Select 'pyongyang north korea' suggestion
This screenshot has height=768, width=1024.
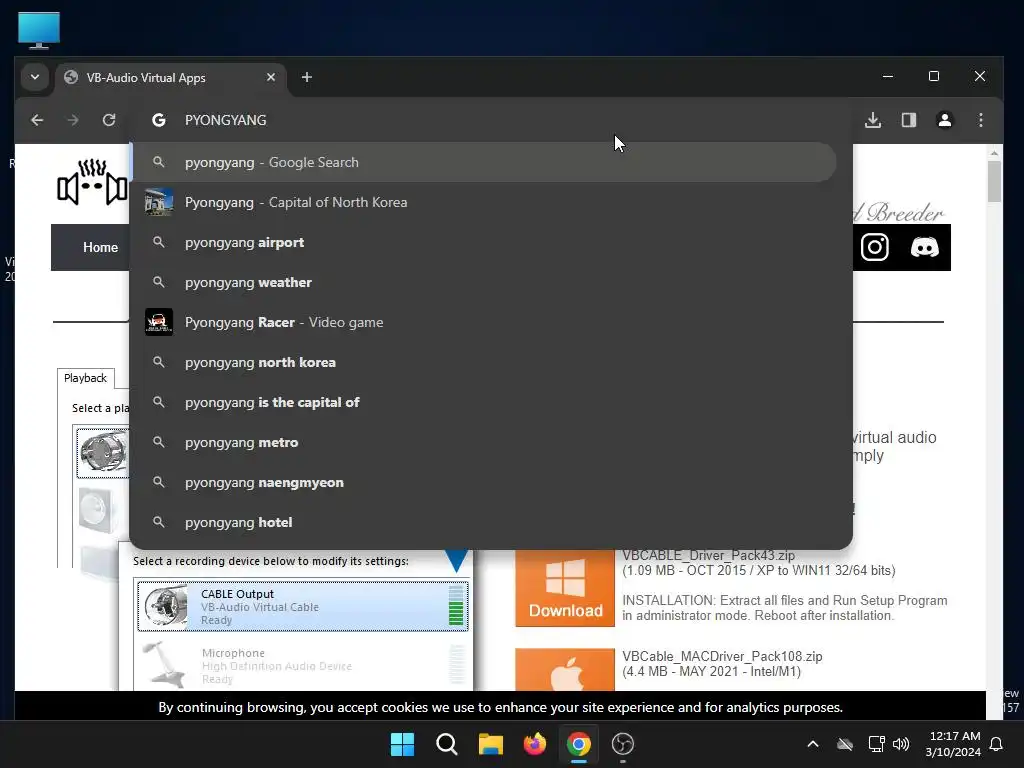pos(483,362)
